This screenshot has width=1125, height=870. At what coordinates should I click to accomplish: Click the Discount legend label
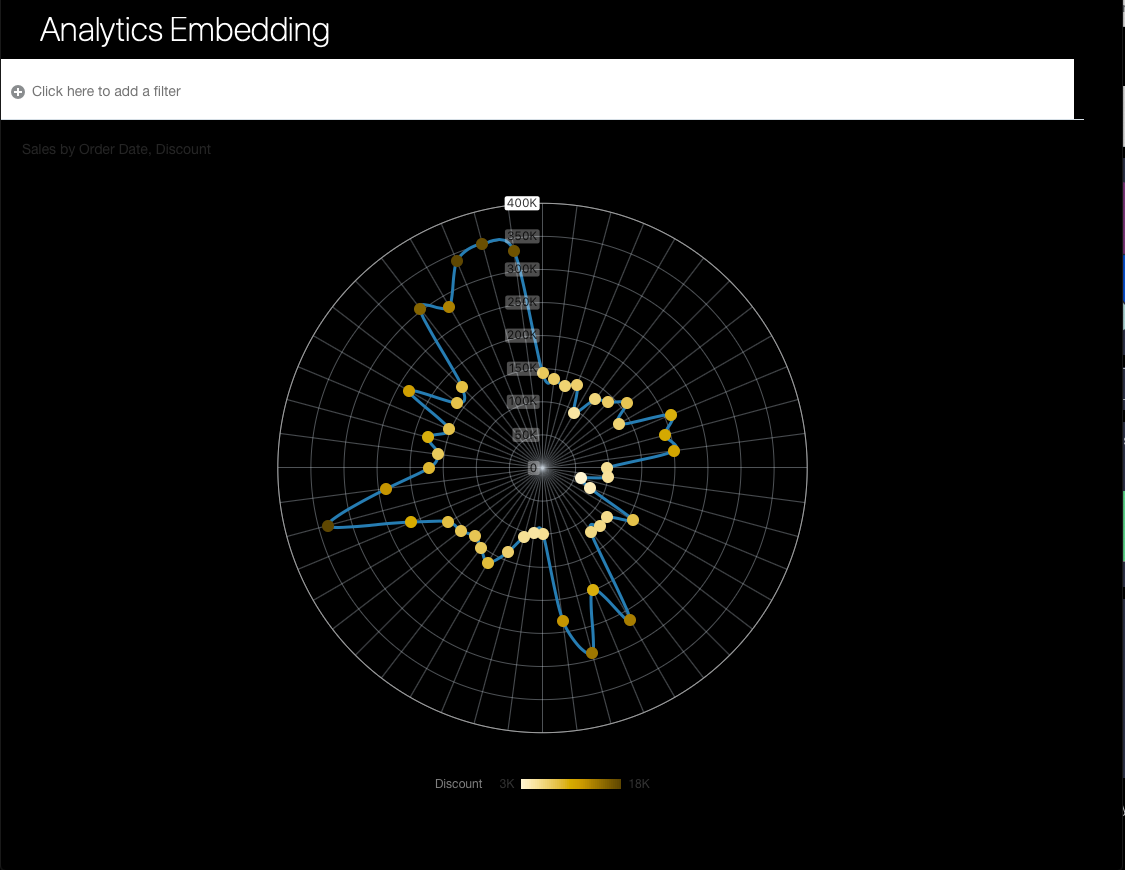[x=458, y=784]
